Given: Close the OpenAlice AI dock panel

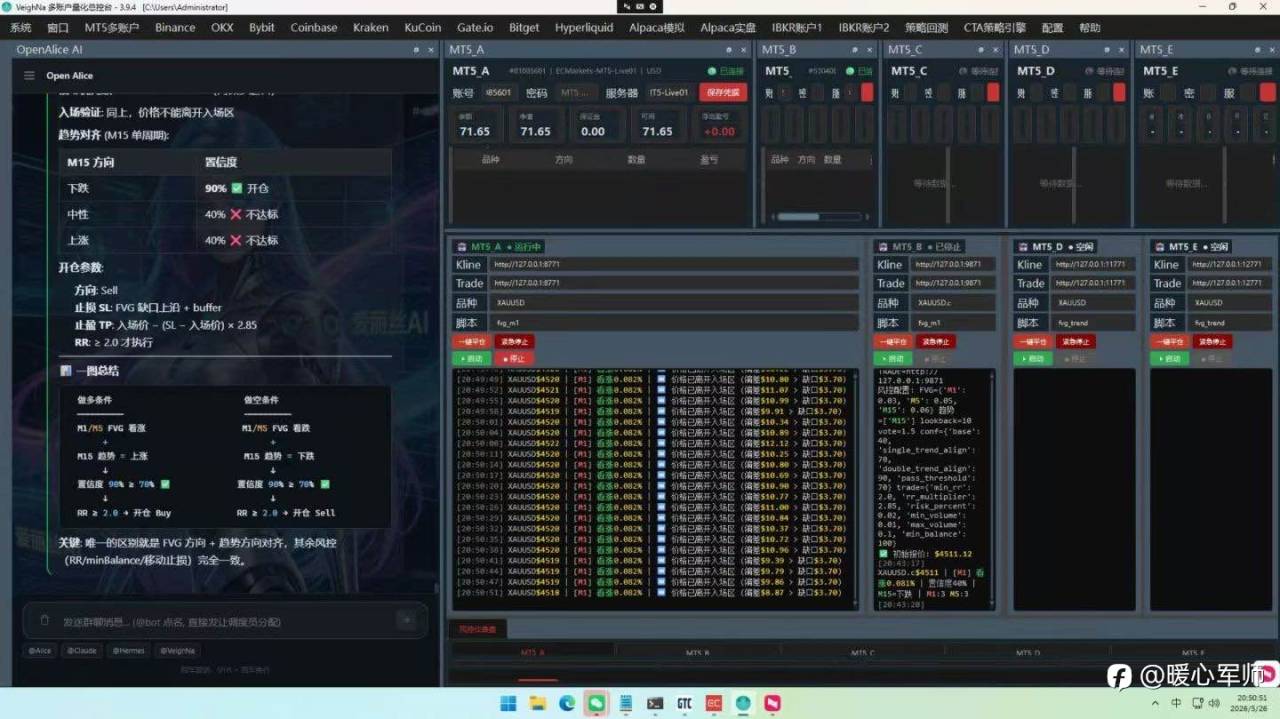Looking at the screenshot, I should pos(431,49).
